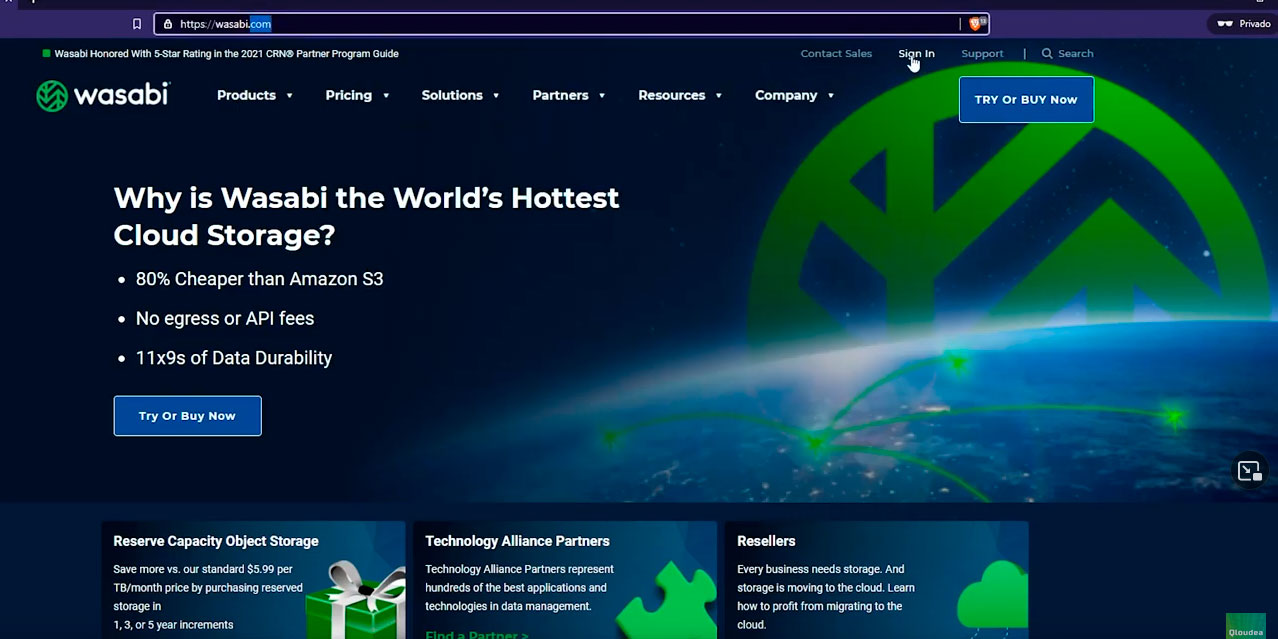Open the Resources menu
The image size is (1278, 639).
click(680, 95)
